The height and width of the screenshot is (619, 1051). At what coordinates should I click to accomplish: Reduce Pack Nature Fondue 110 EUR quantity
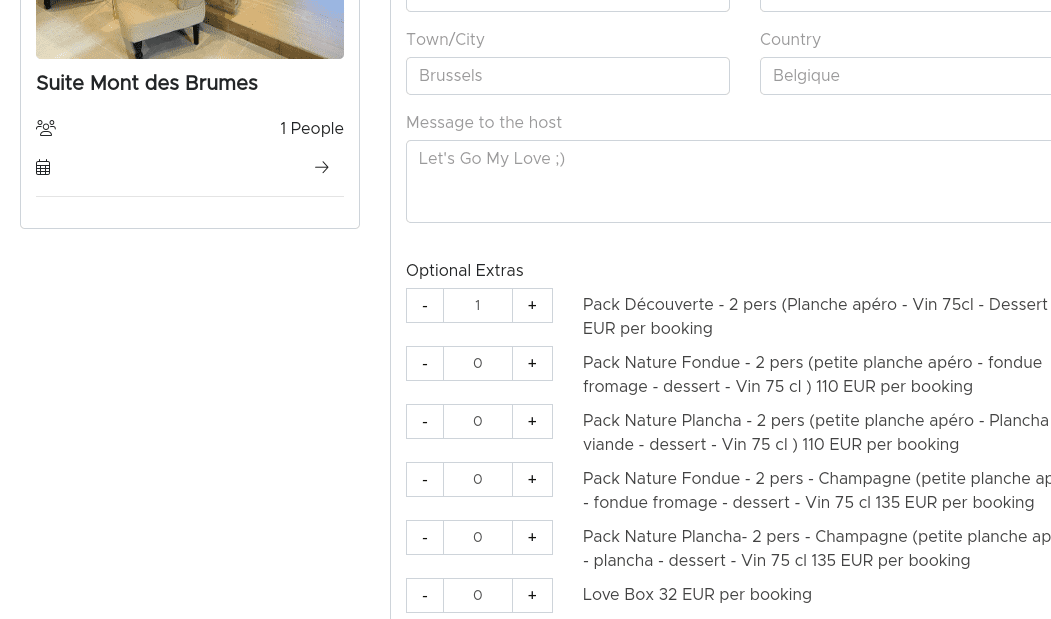coord(425,363)
